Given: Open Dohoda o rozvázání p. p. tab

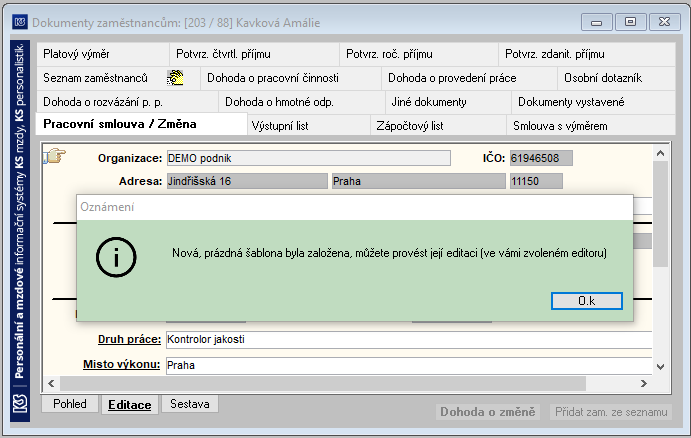Looking at the screenshot, I should pos(127,102).
